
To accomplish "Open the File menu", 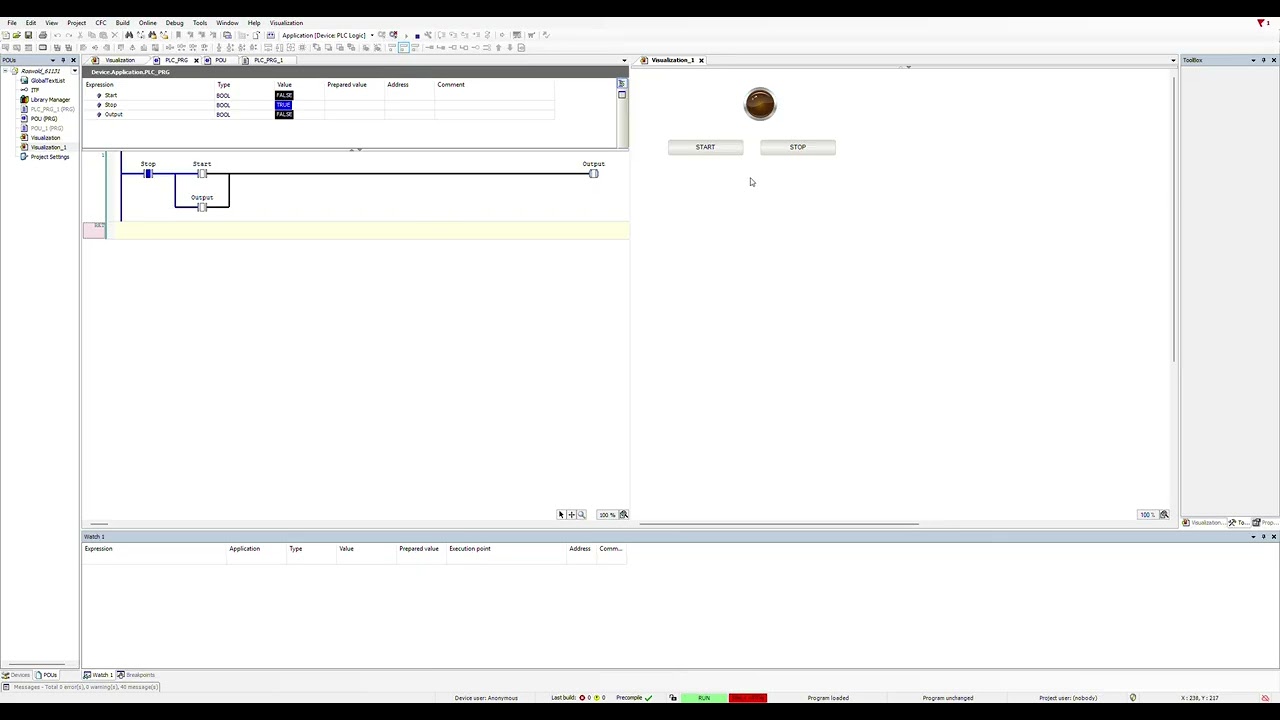I will [x=12, y=23].
